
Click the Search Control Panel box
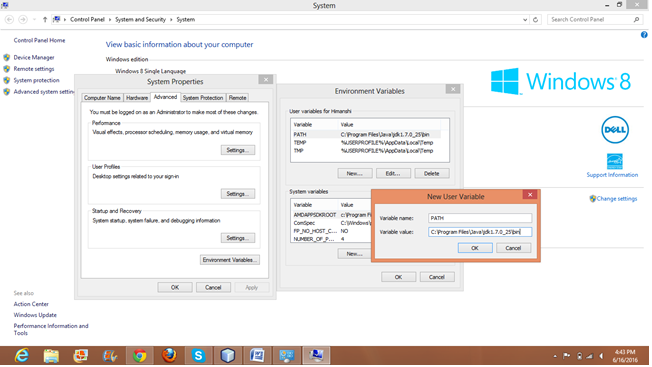(595, 20)
